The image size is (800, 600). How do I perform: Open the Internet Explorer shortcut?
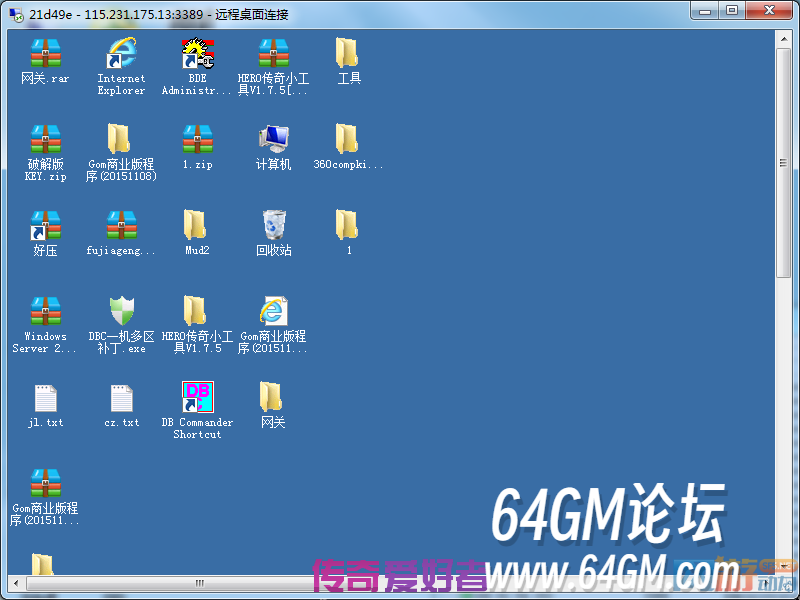pos(121,53)
